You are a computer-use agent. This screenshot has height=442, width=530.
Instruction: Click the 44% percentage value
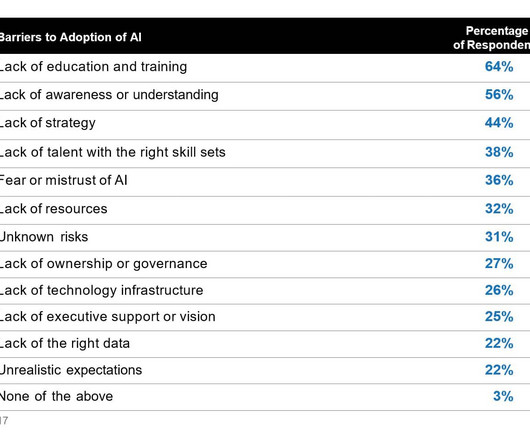tap(499, 123)
